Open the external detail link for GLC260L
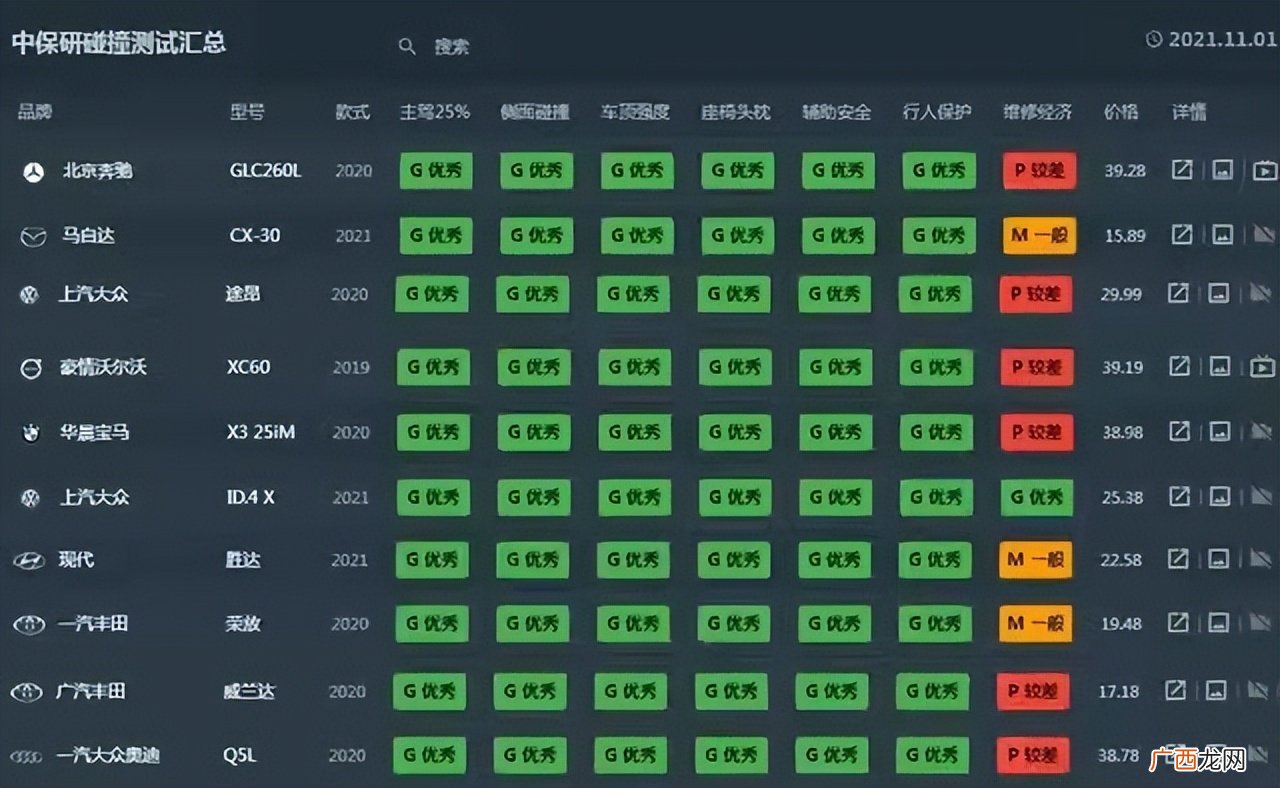This screenshot has width=1280, height=788. pyautogui.click(x=1182, y=170)
